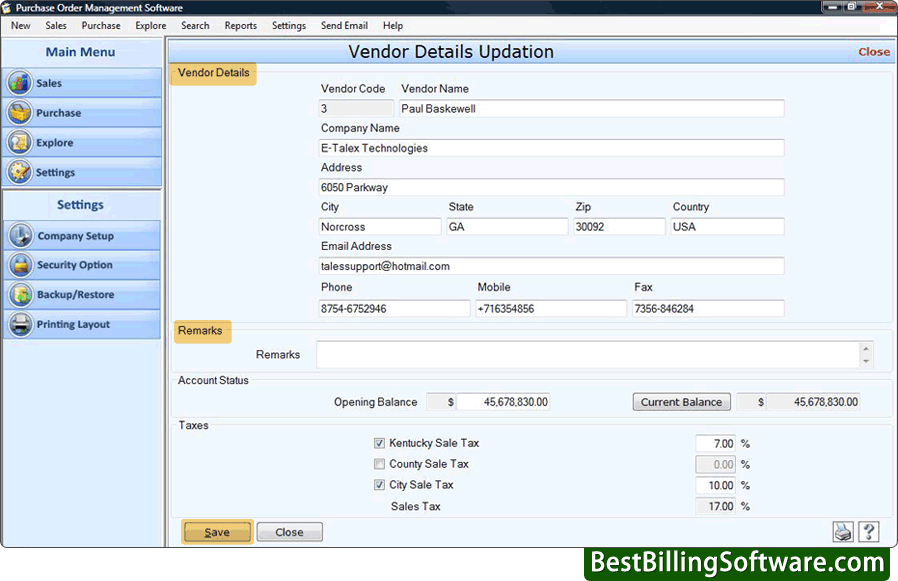
Task: Click the Sales Tax total value 17.00
Action: [715, 506]
